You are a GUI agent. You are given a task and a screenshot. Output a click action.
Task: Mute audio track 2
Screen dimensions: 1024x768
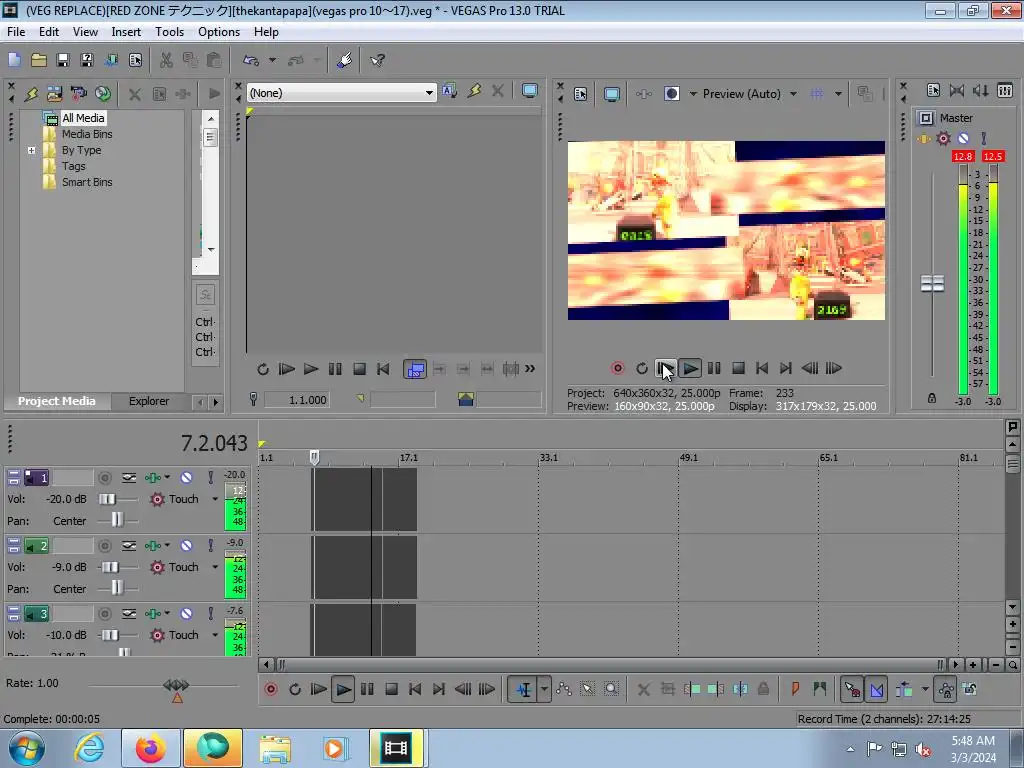(186, 545)
